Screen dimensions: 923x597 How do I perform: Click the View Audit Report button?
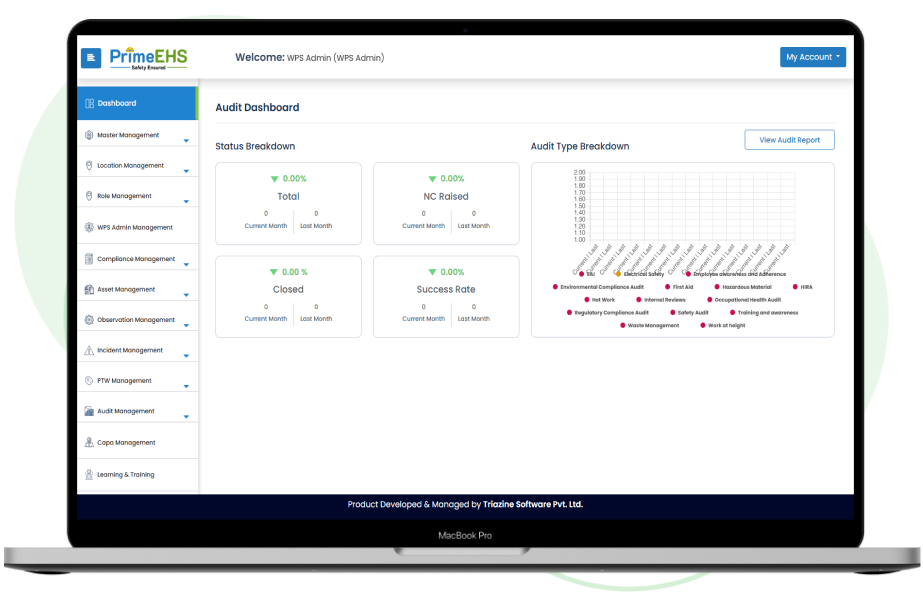(x=789, y=140)
